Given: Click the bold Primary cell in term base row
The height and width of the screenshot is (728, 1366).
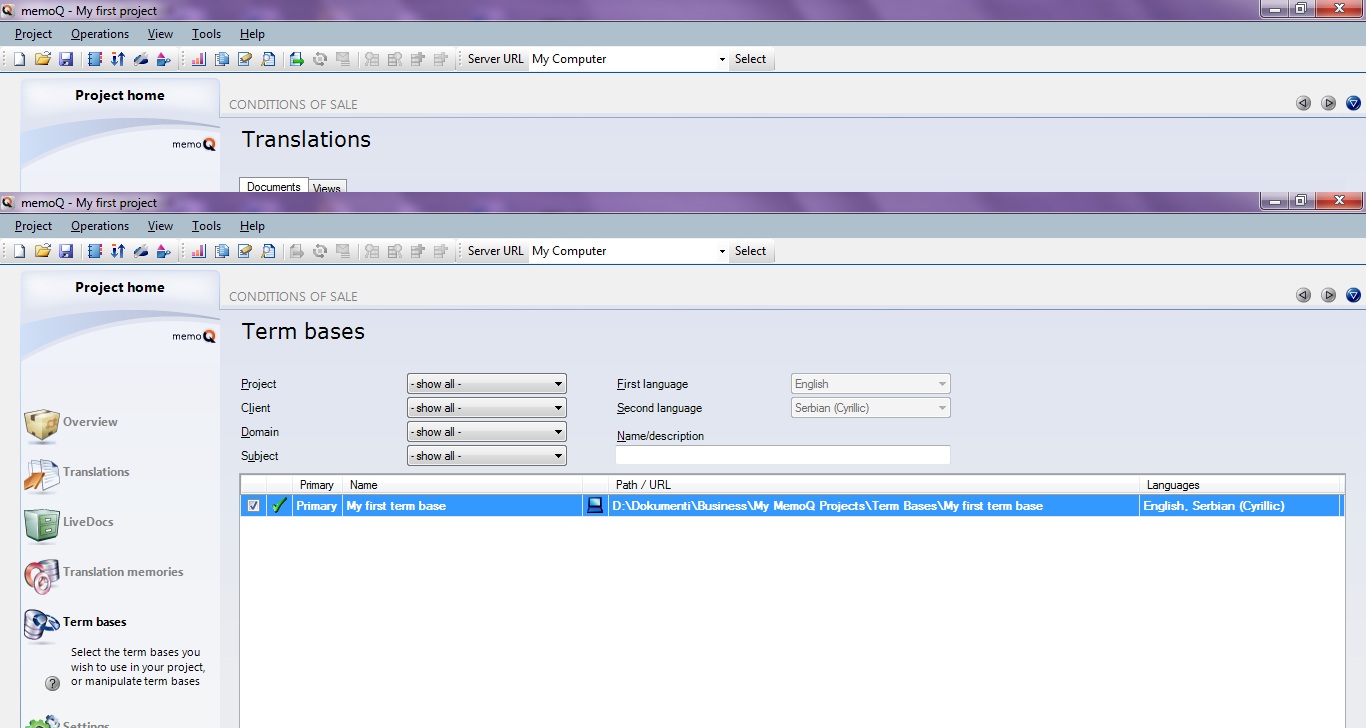Looking at the screenshot, I should pos(317,506).
